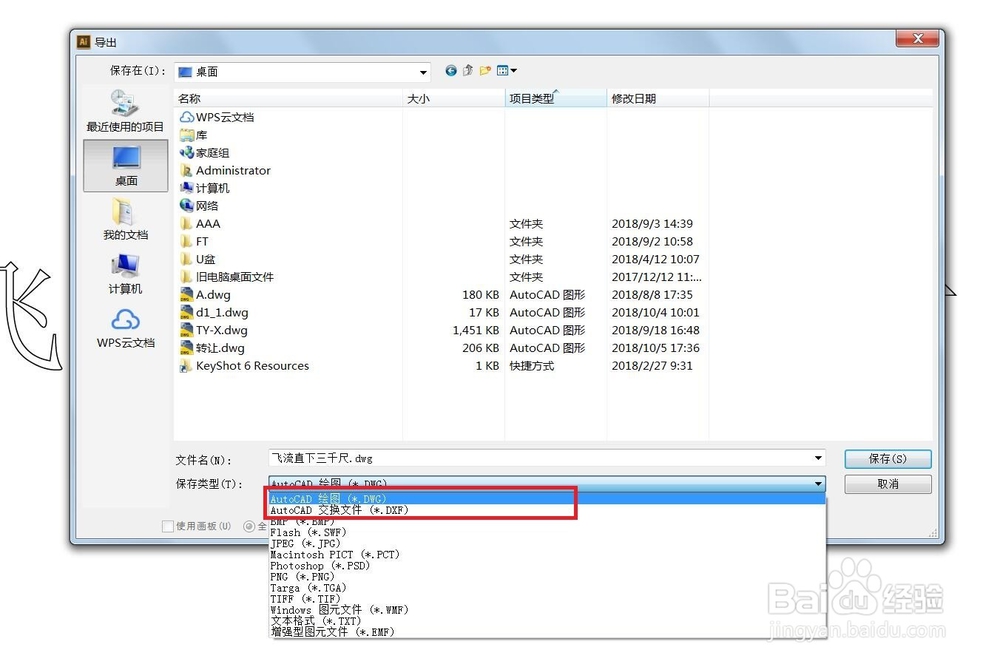1000x664 pixels.
Task: Select the TY-X.dwg file
Action: (x=213, y=330)
